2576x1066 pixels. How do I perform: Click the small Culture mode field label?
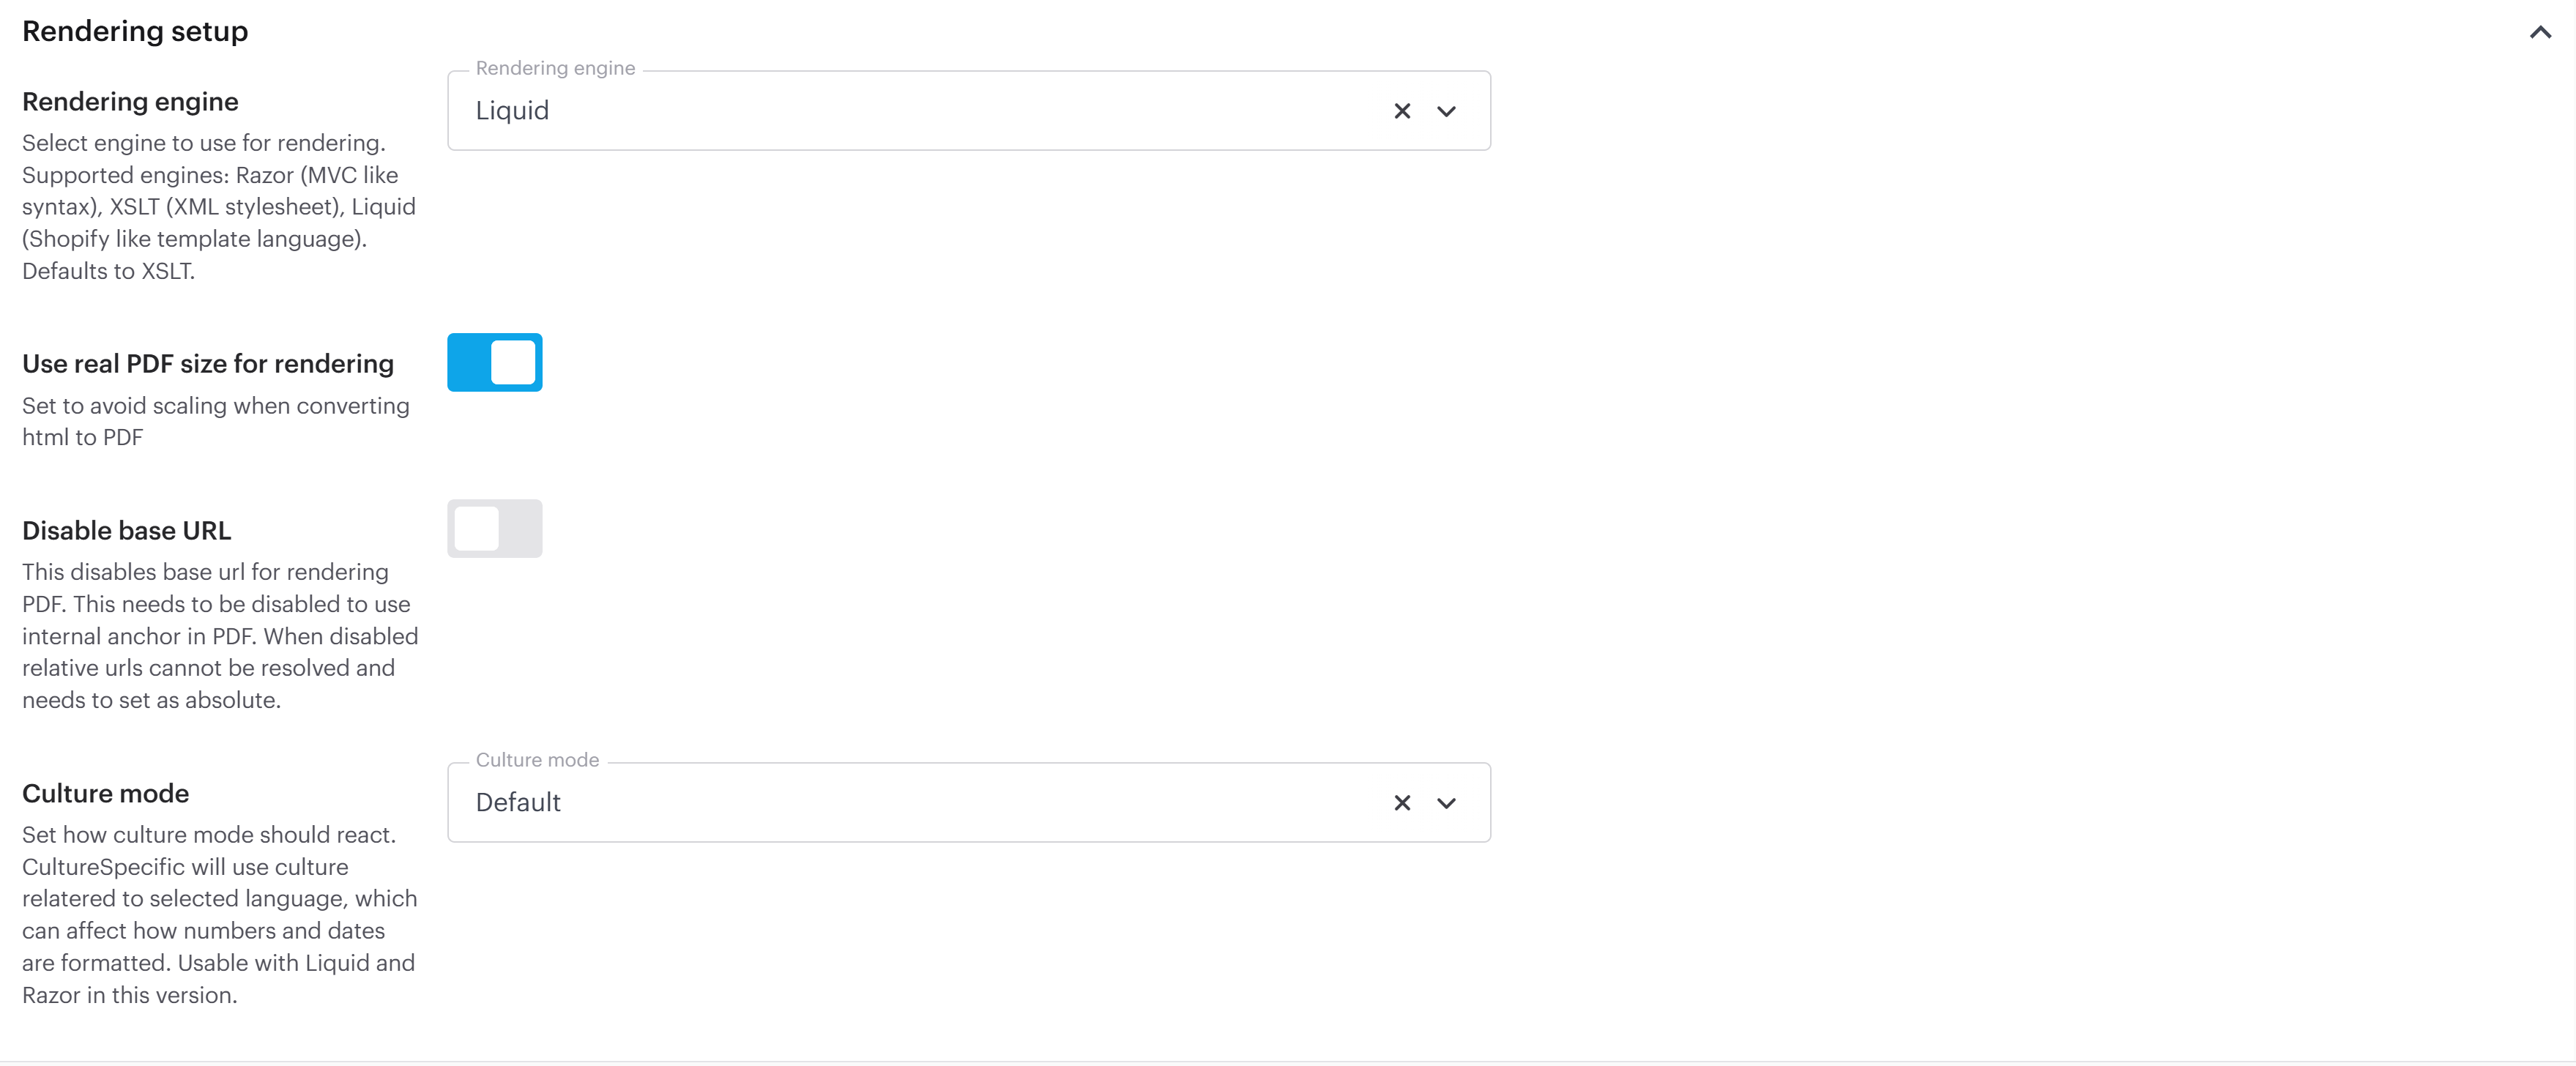coord(537,760)
